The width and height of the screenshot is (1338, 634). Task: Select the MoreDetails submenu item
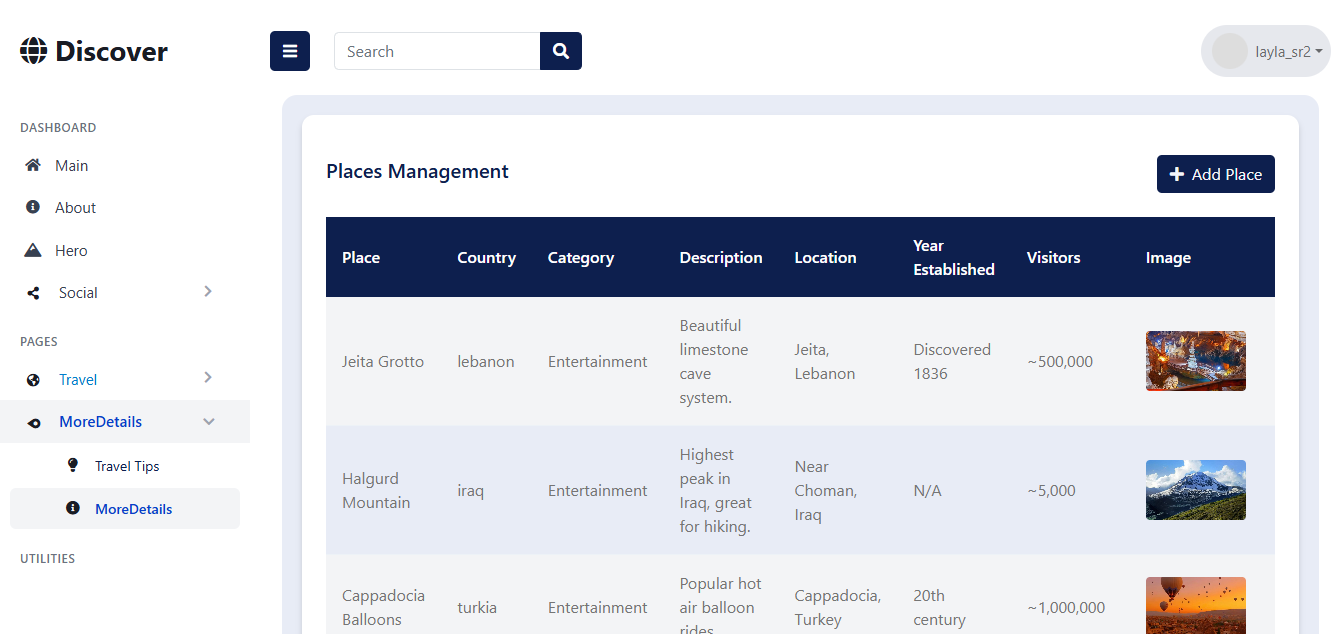(x=133, y=509)
